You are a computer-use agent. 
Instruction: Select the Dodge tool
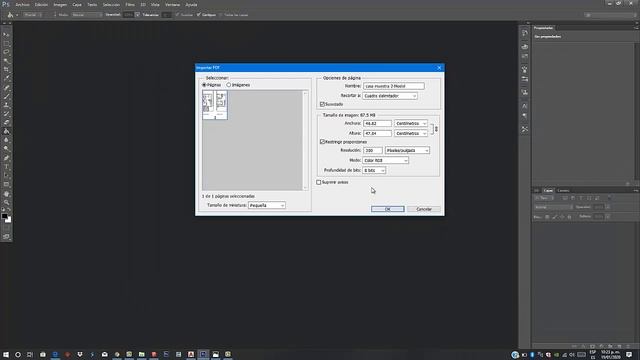tap(6, 149)
